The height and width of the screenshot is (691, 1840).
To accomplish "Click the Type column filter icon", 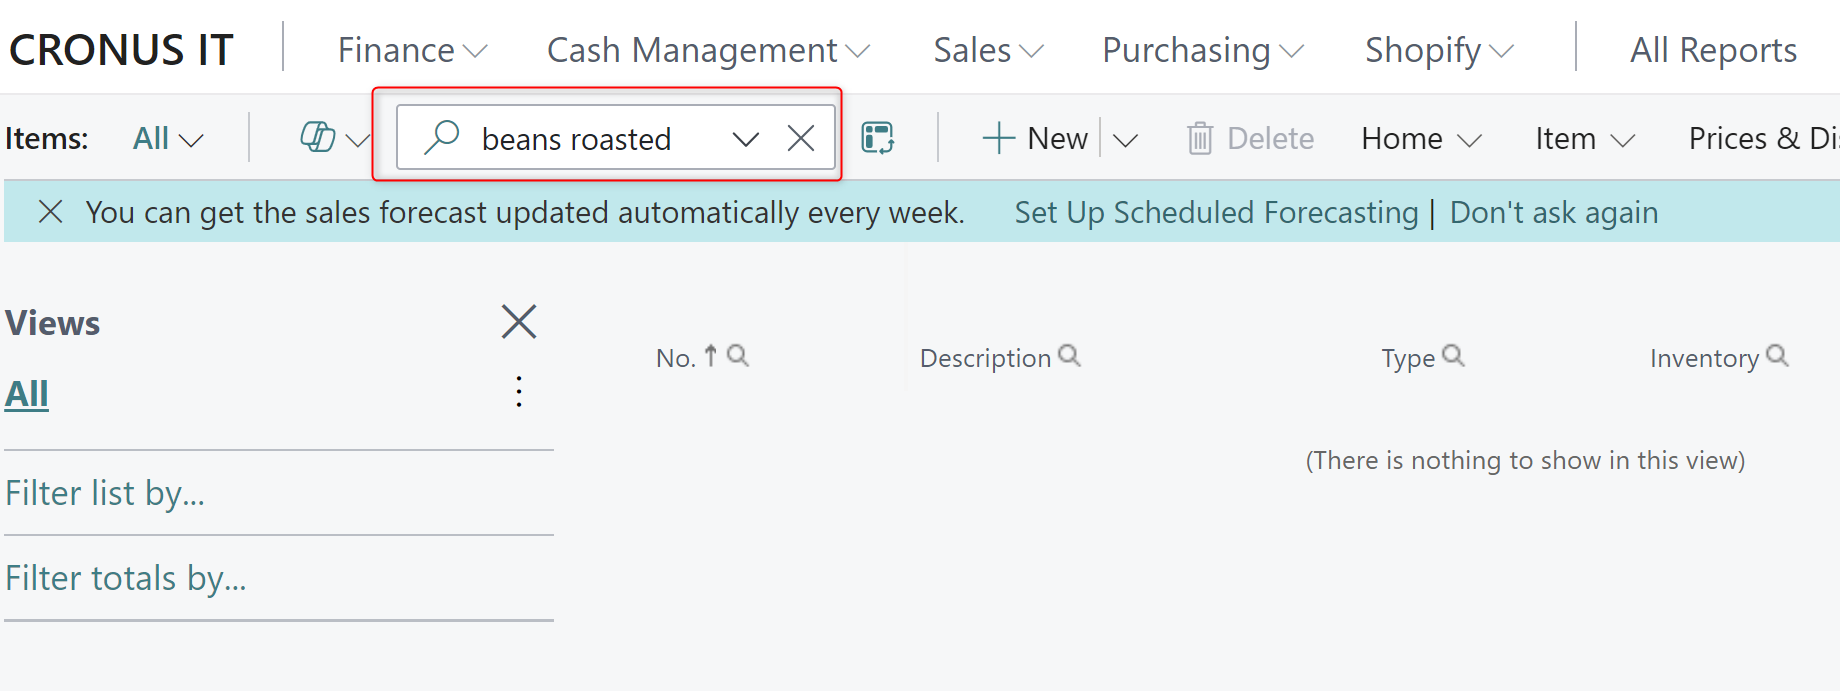I will point(1453,356).
